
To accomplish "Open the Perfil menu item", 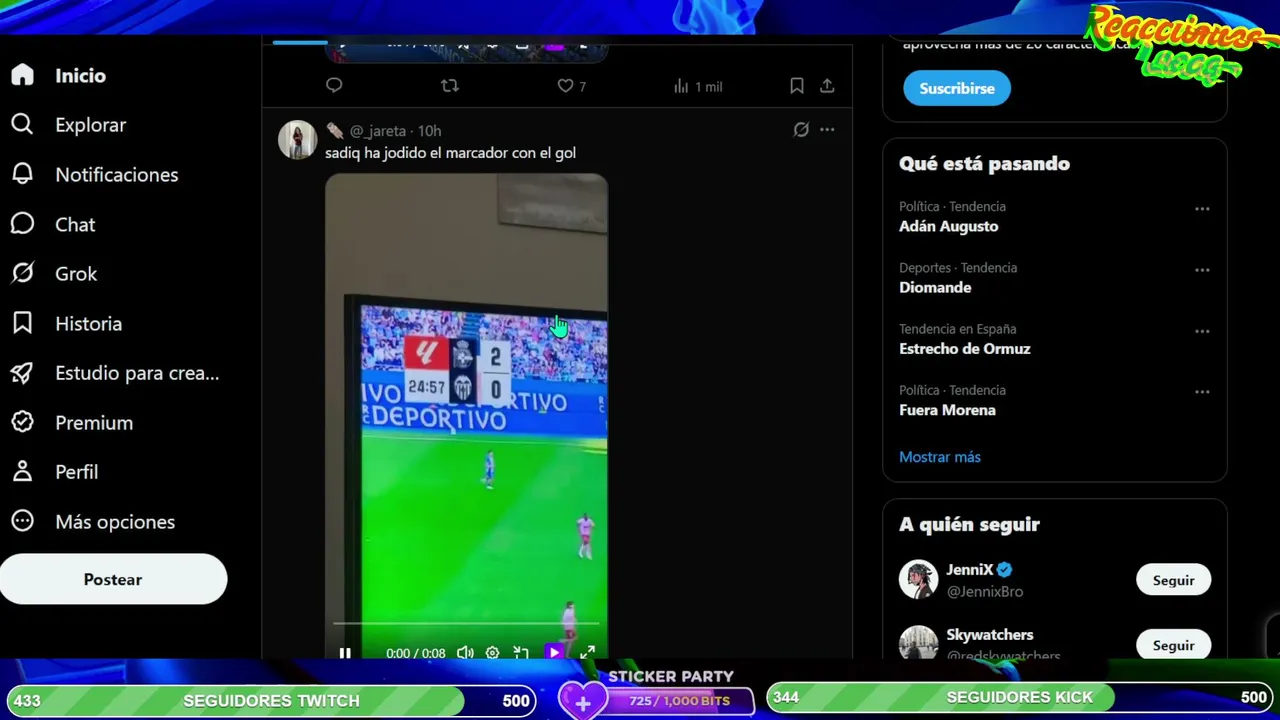I will click(77, 472).
